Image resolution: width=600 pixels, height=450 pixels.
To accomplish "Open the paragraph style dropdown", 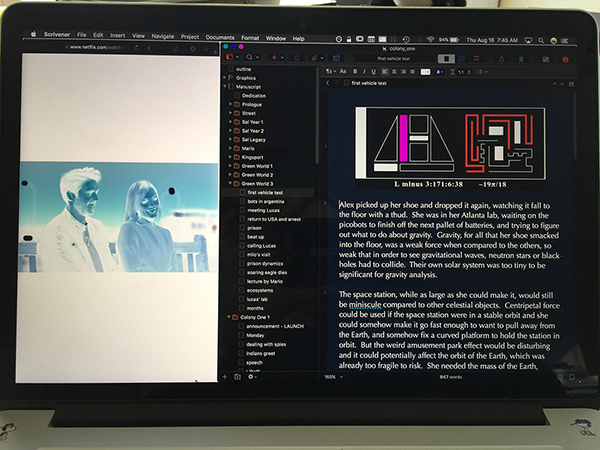I will point(331,71).
